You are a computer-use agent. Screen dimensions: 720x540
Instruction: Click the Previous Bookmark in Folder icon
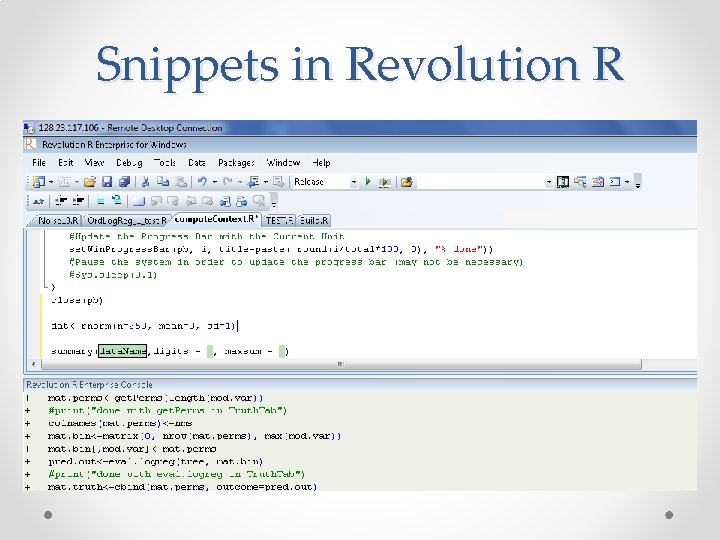pyautogui.click(x=191, y=201)
